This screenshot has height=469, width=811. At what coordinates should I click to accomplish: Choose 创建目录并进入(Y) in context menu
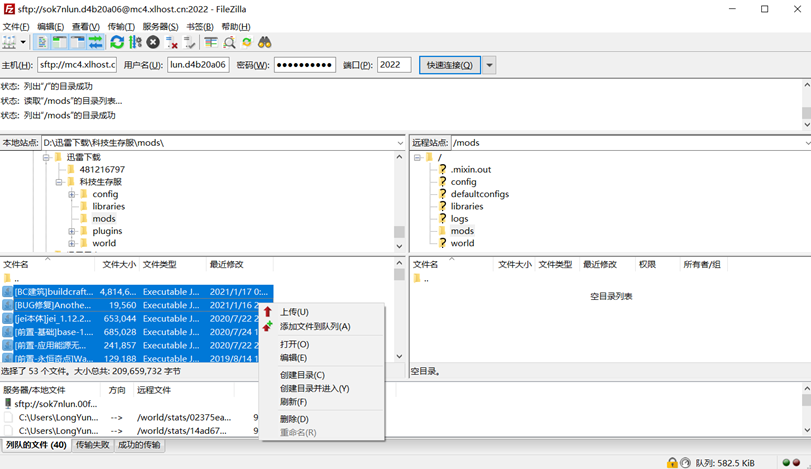pos(322,388)
